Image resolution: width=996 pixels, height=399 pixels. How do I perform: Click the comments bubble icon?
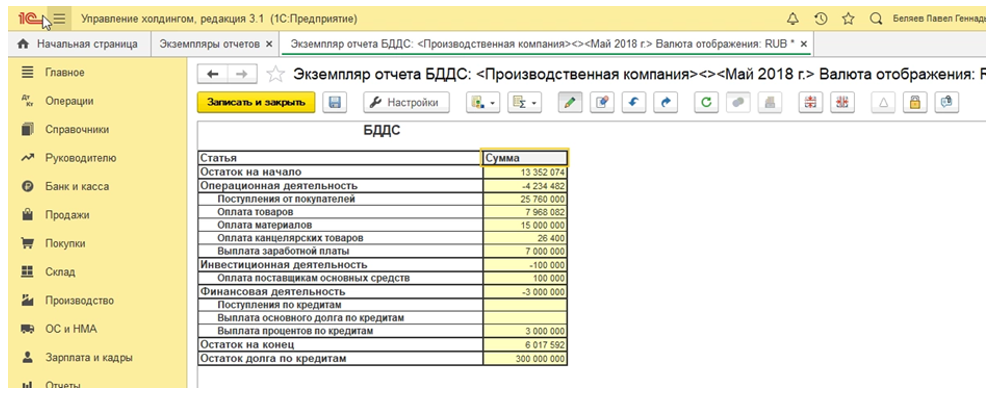[x=946, y=102]
